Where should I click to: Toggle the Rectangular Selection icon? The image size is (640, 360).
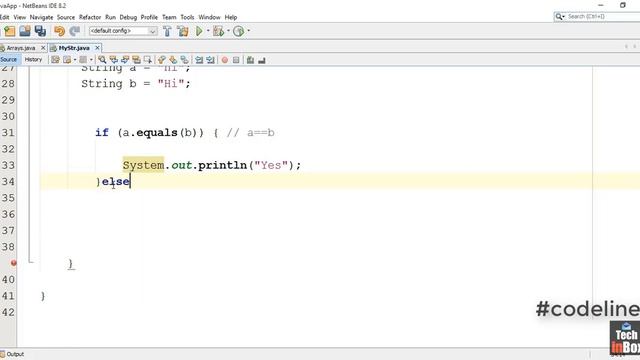[x=148, y=60]
